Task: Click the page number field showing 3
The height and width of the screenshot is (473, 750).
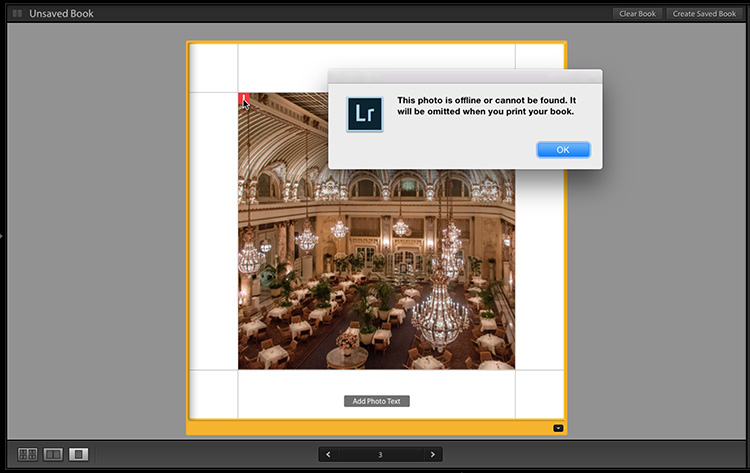Action: (x=380, y=454)
